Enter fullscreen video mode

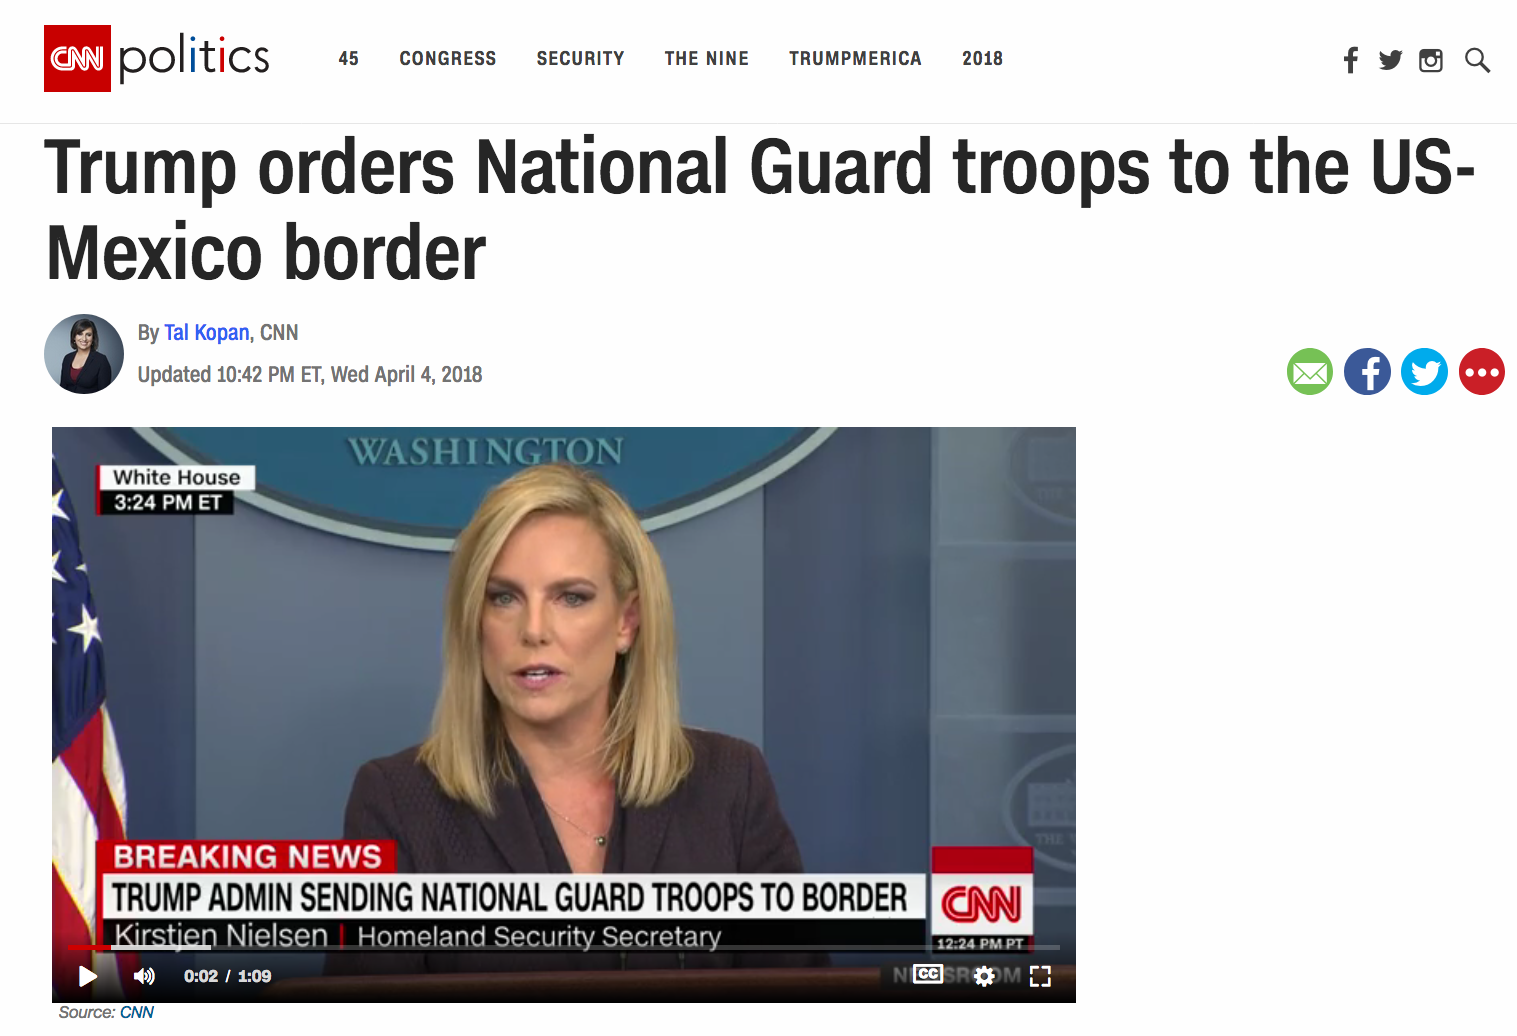pos(1040,976)
